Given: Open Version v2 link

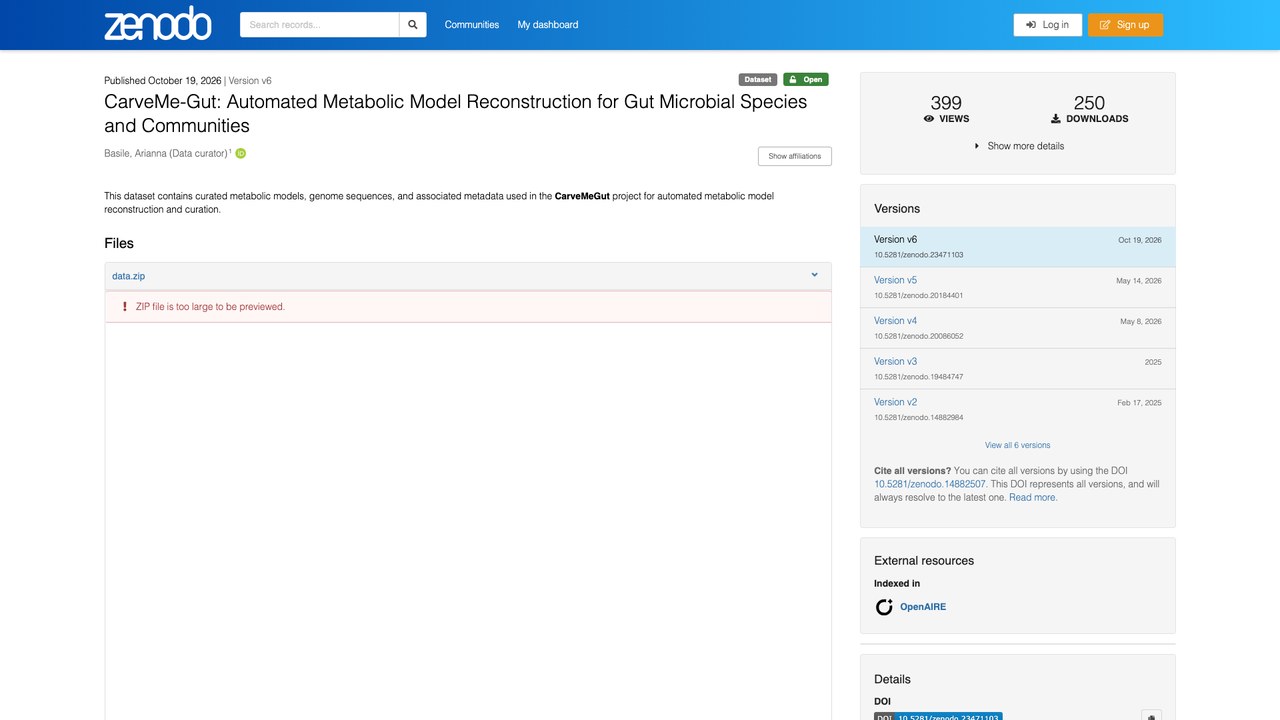Looking at the screenshot, I should 895,402.
